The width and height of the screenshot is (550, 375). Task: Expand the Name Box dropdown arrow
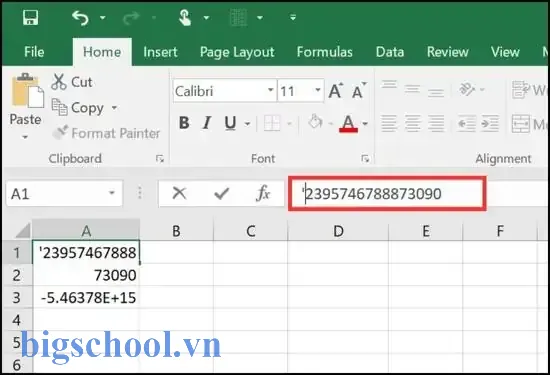coord(112,193)
